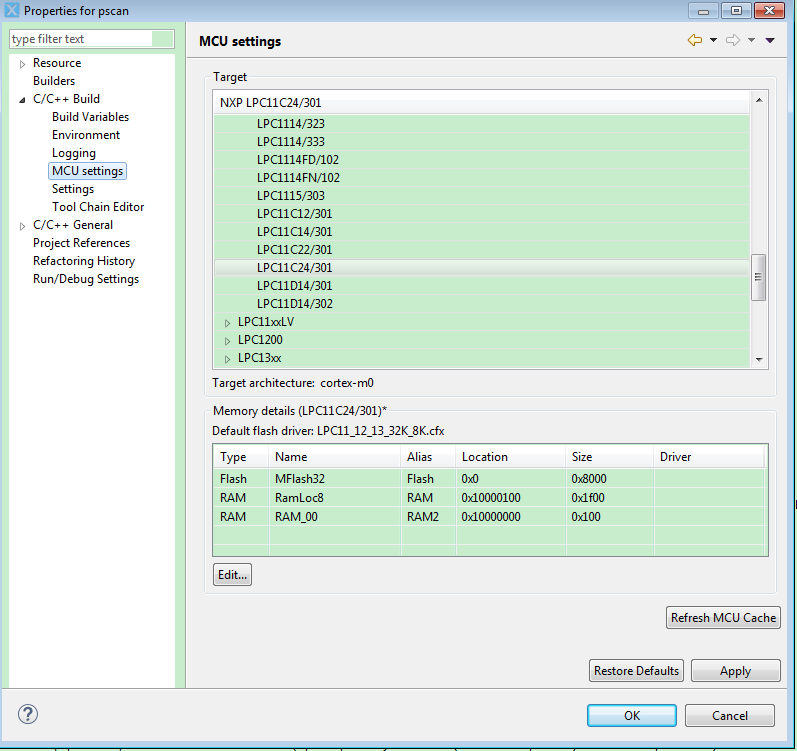Click the Name column header
797x751 pixels.
334,457
